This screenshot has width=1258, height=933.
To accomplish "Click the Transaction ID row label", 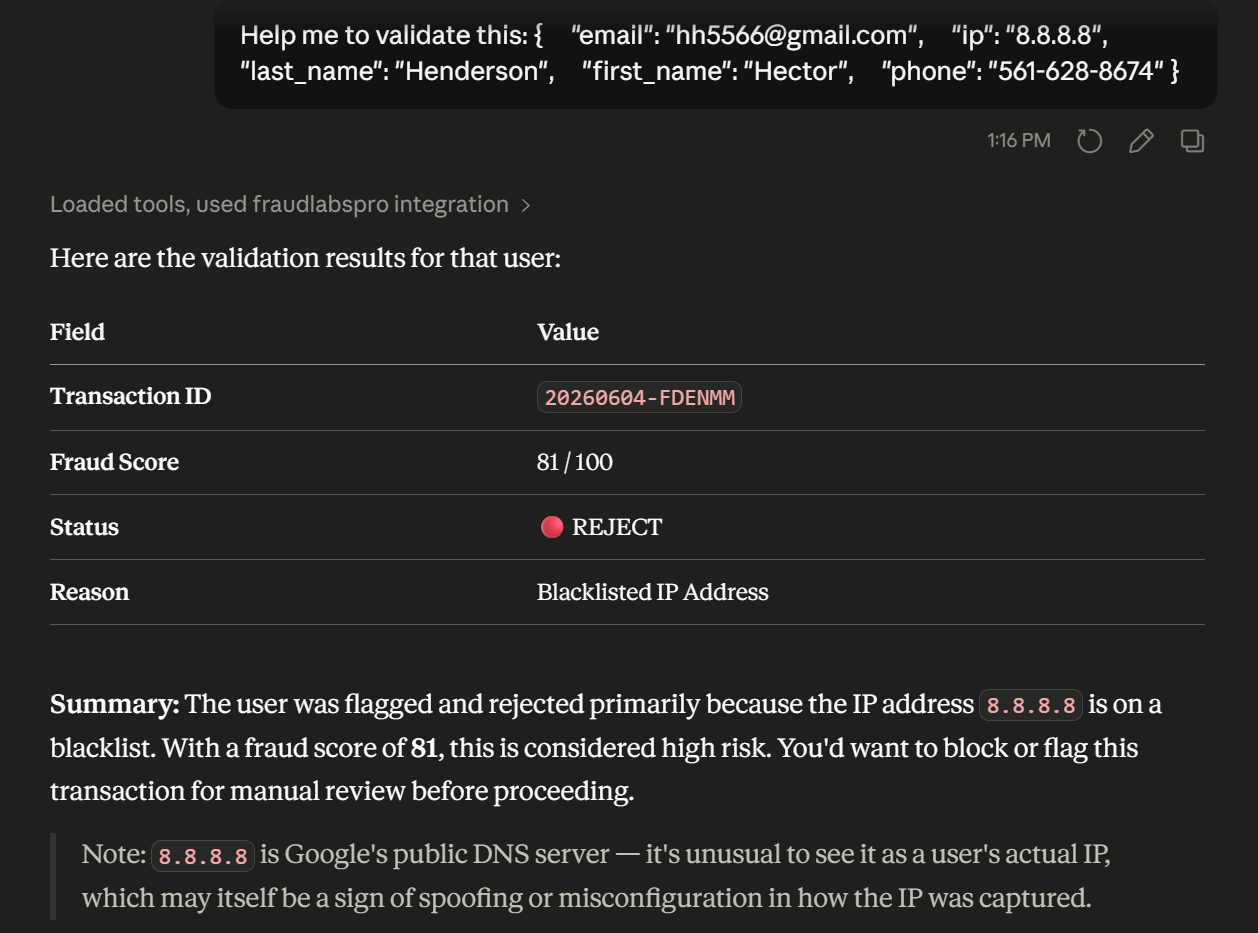I will point(130,397).
